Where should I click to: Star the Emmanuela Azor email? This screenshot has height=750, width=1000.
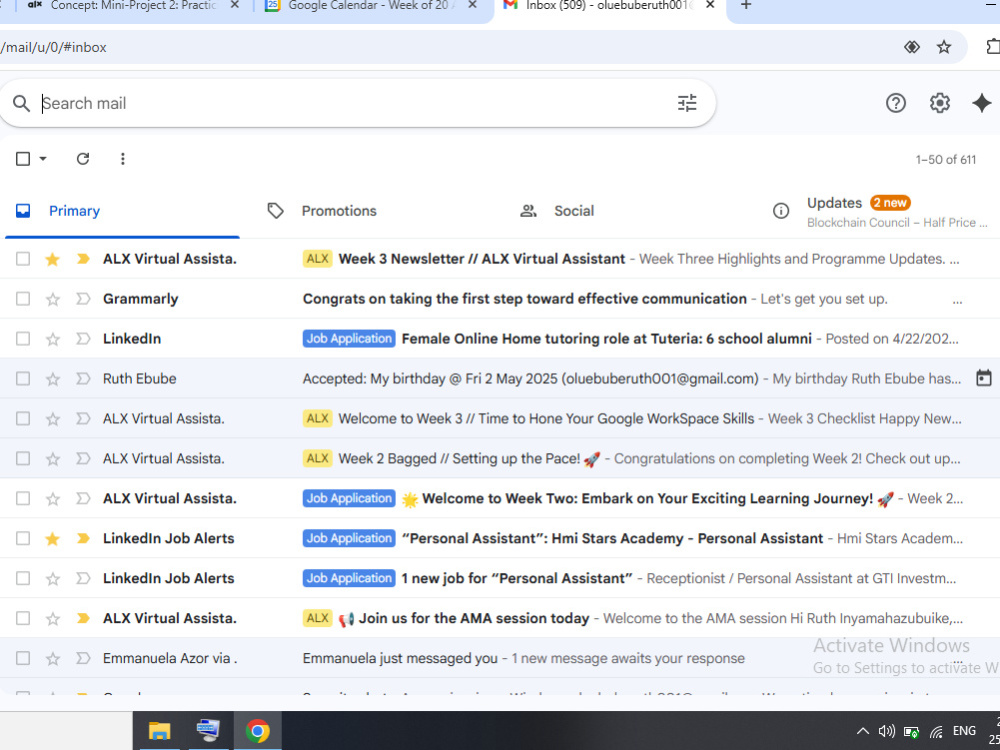click(53, 659)
